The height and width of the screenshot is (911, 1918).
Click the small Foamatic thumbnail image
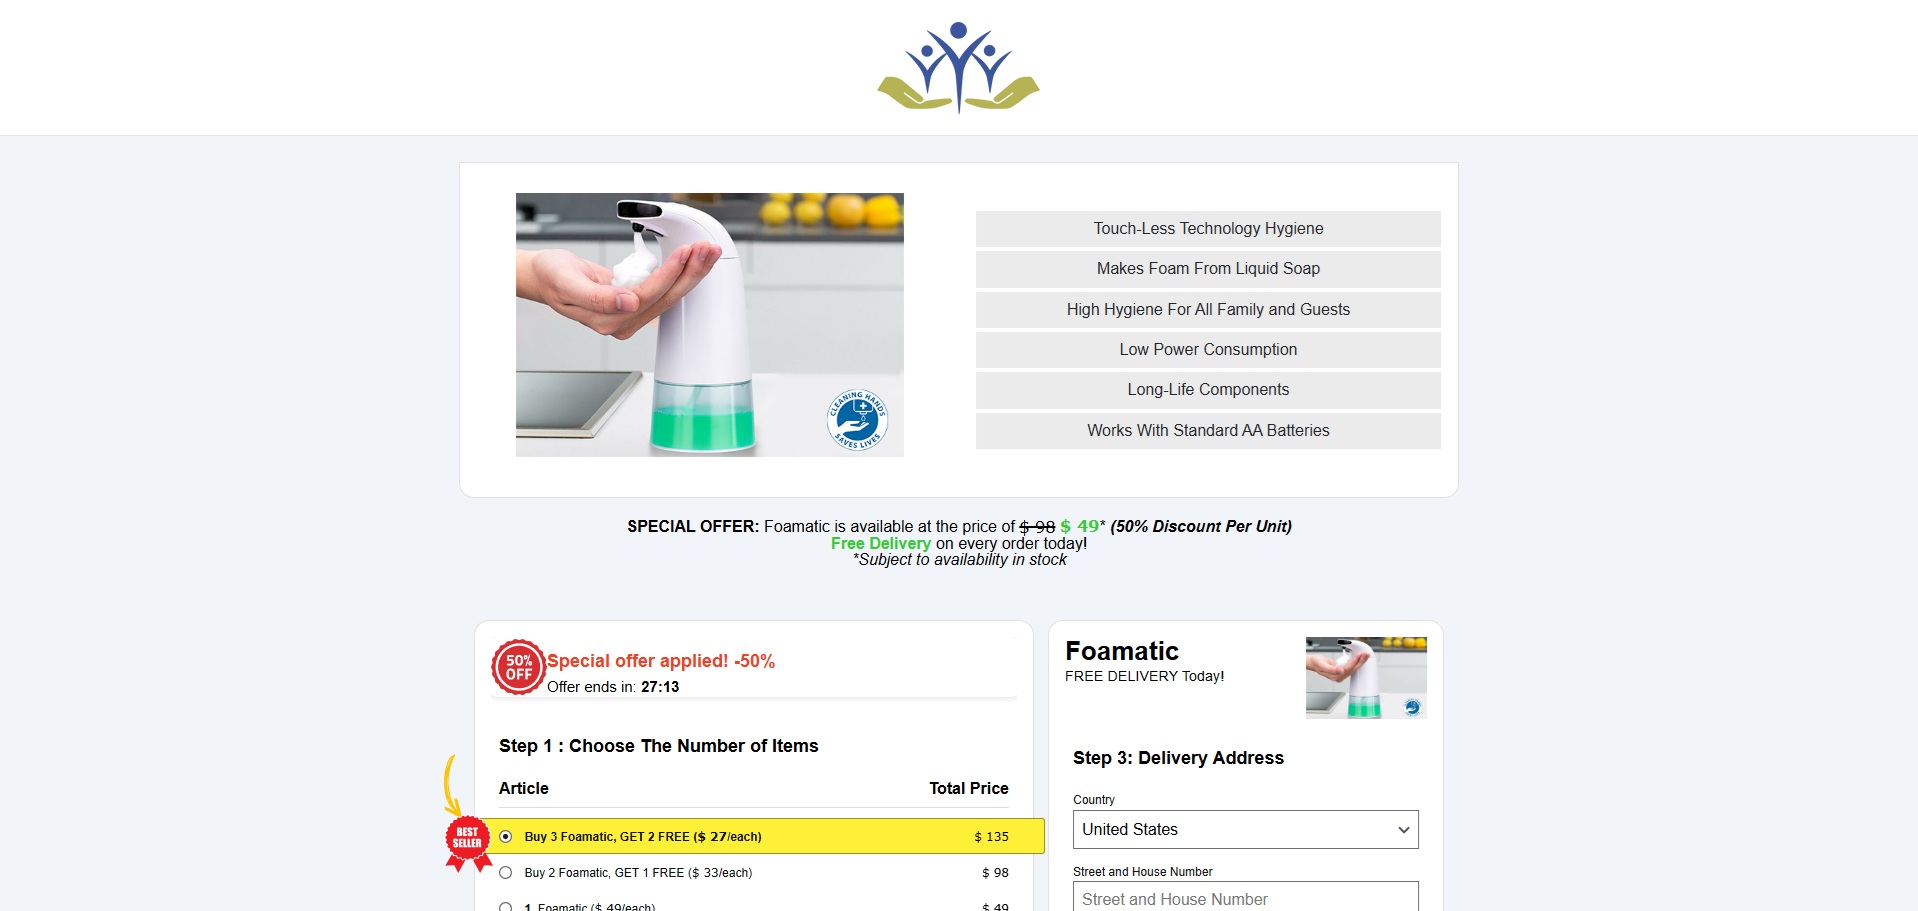point(1365,677)
